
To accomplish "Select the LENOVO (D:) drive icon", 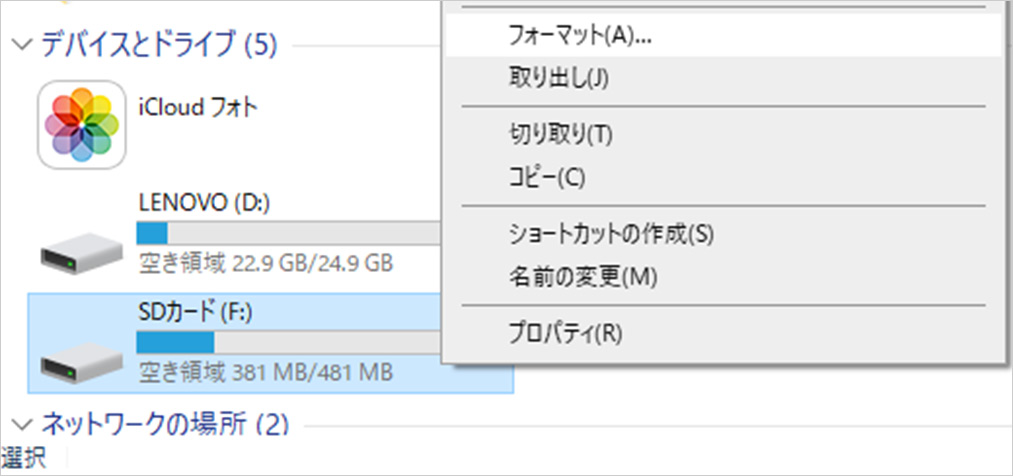I will coord(81,251).
